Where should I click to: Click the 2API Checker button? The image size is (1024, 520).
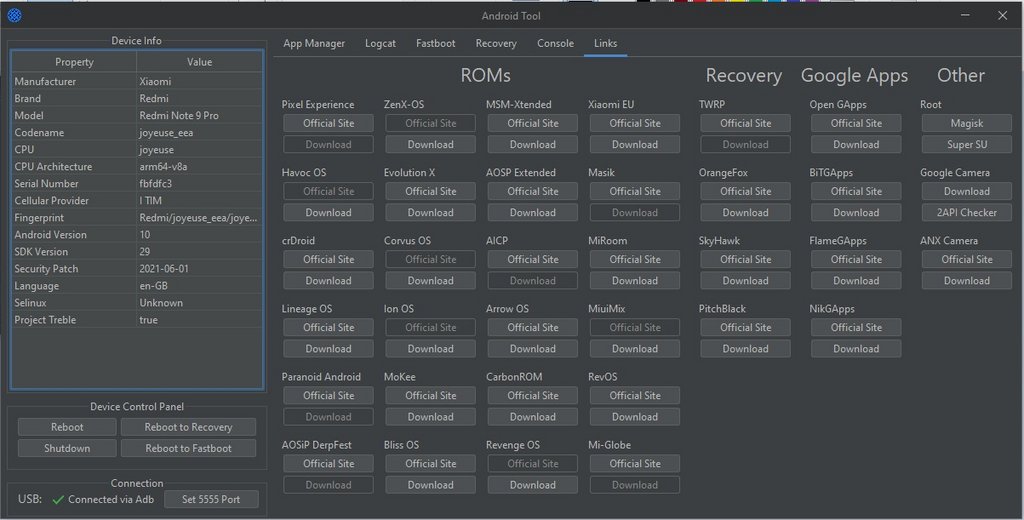click(967, 212)
